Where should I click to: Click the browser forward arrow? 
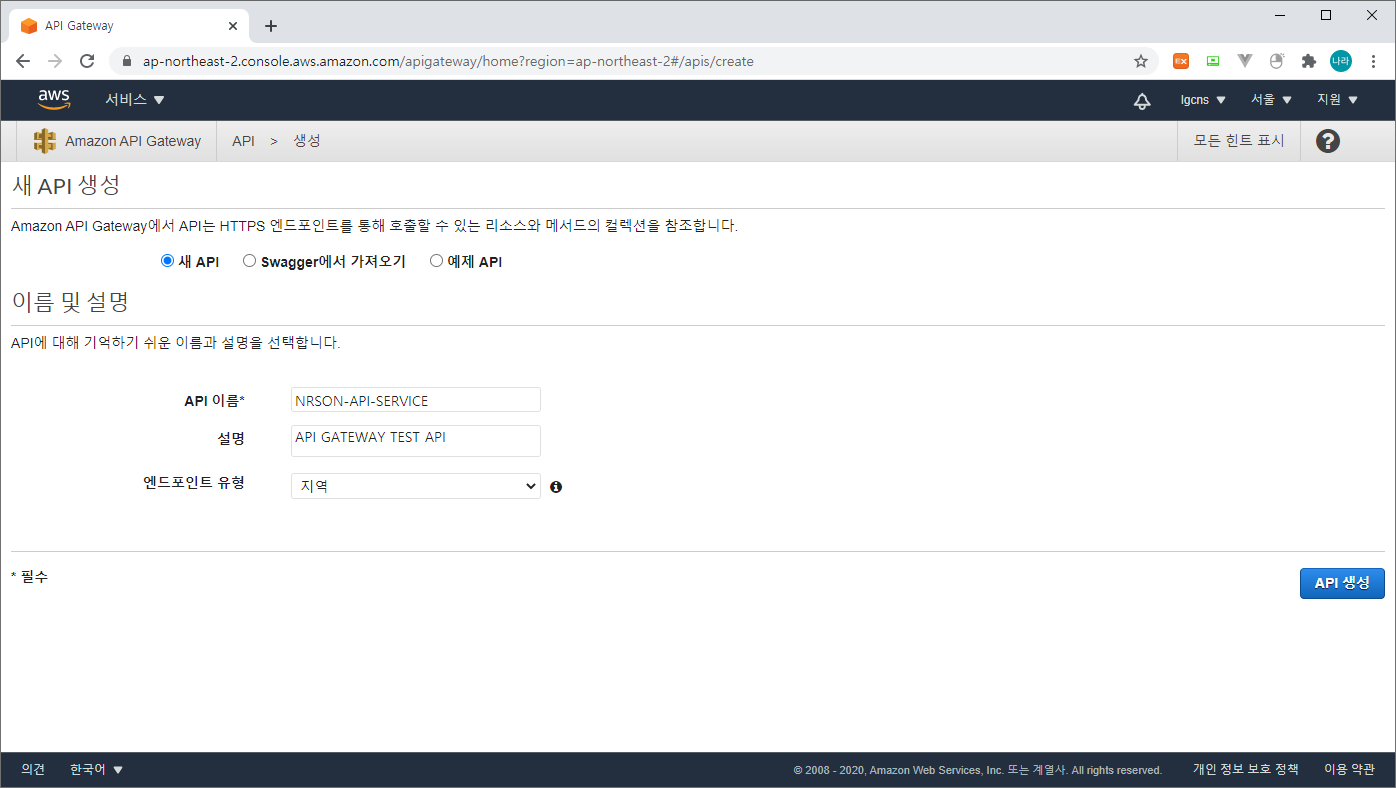[55, 61]
